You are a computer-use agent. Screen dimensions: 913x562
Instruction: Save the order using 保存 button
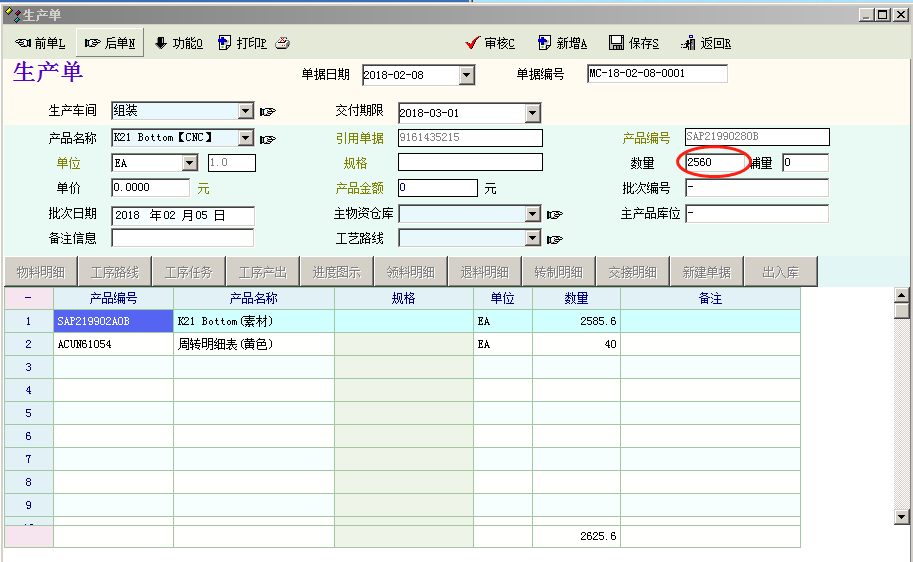[634, 43]
